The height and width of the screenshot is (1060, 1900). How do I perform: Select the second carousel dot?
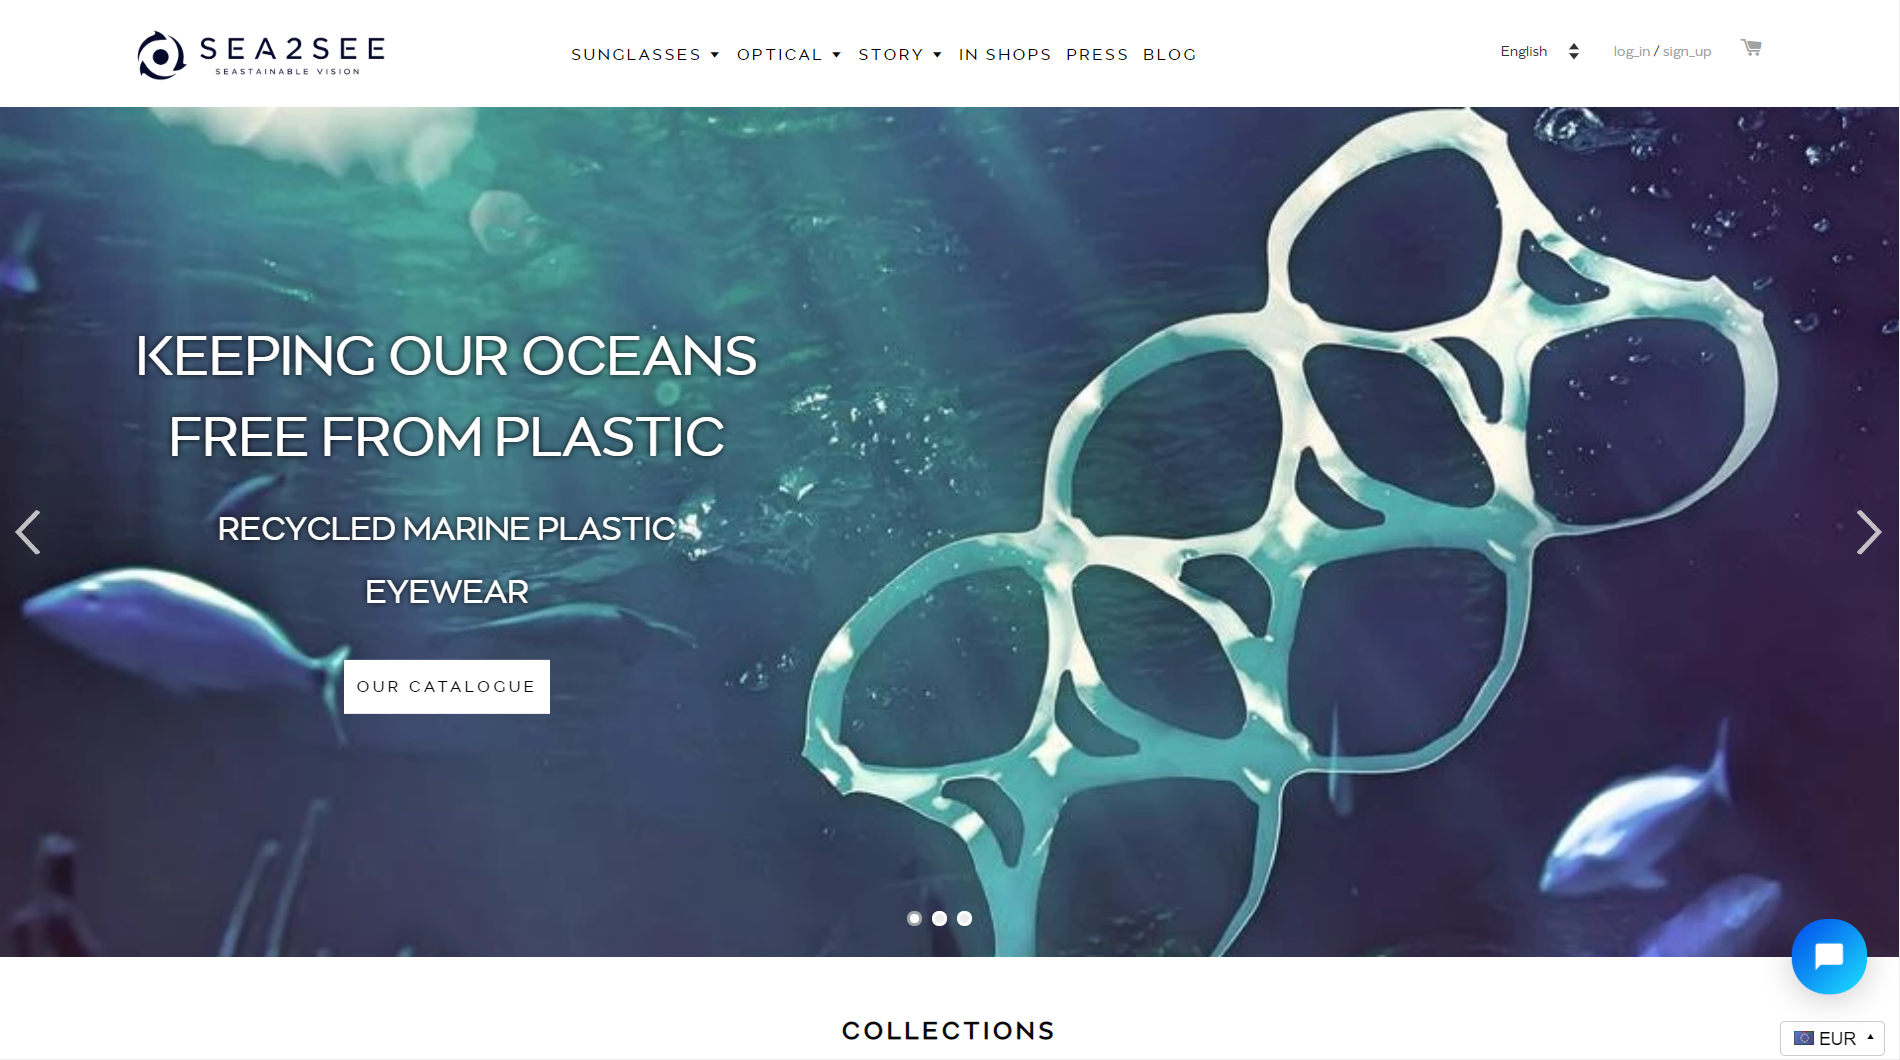coord(939,918)
